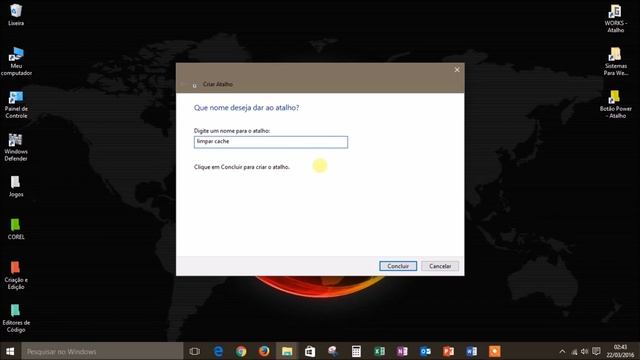Screen dimensions: 640x360
Task: Open File Explorer from the taskbar
Action: [287, 351]
